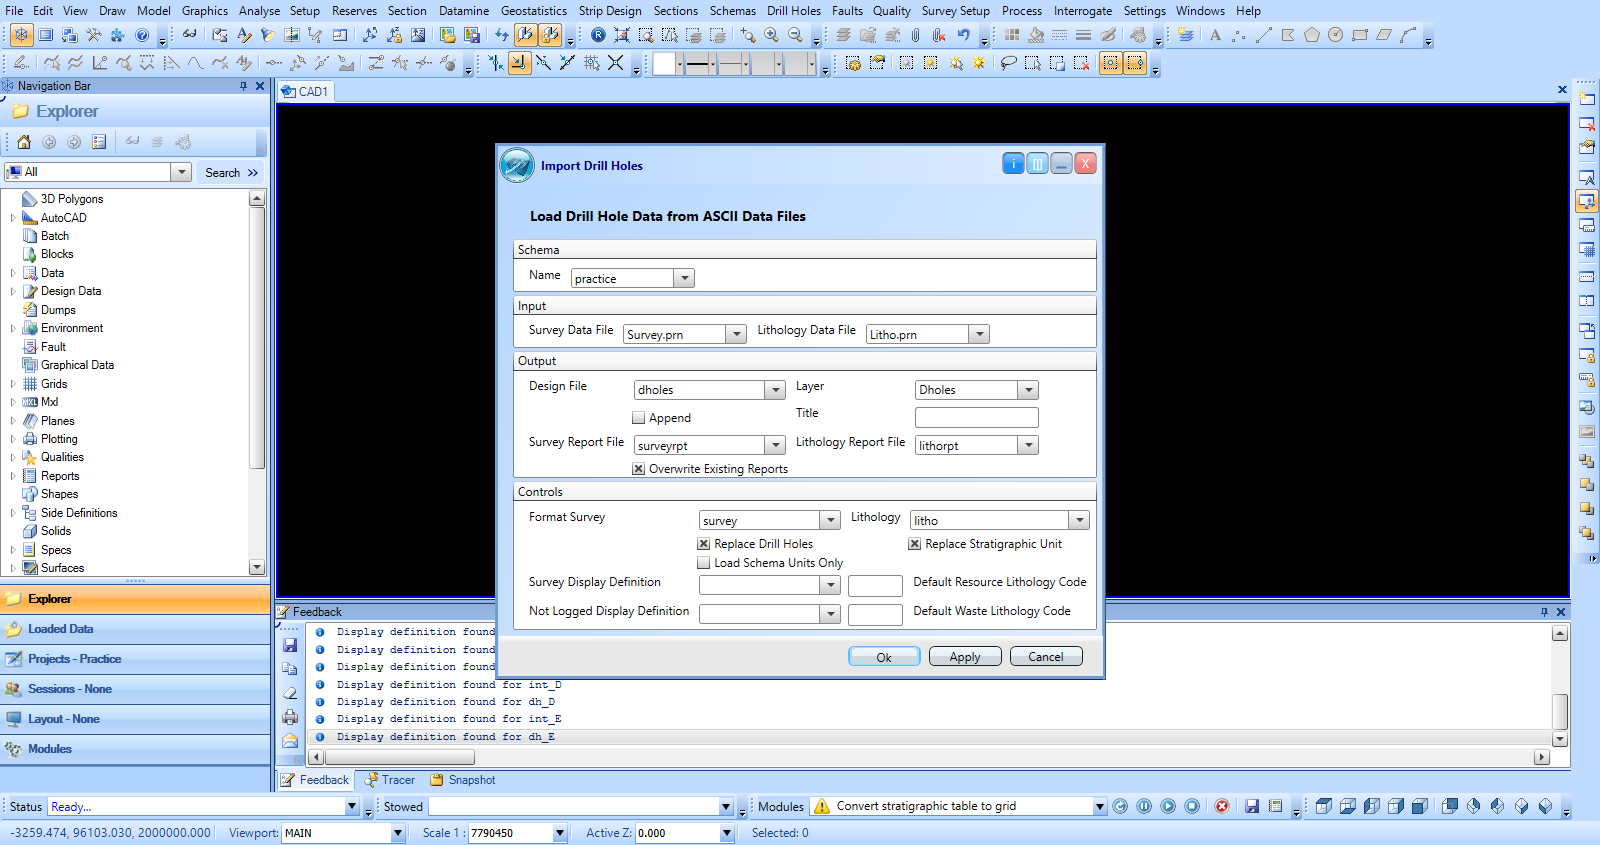Toggle Load Schema Units Only checkbox

tap(704, 563)
